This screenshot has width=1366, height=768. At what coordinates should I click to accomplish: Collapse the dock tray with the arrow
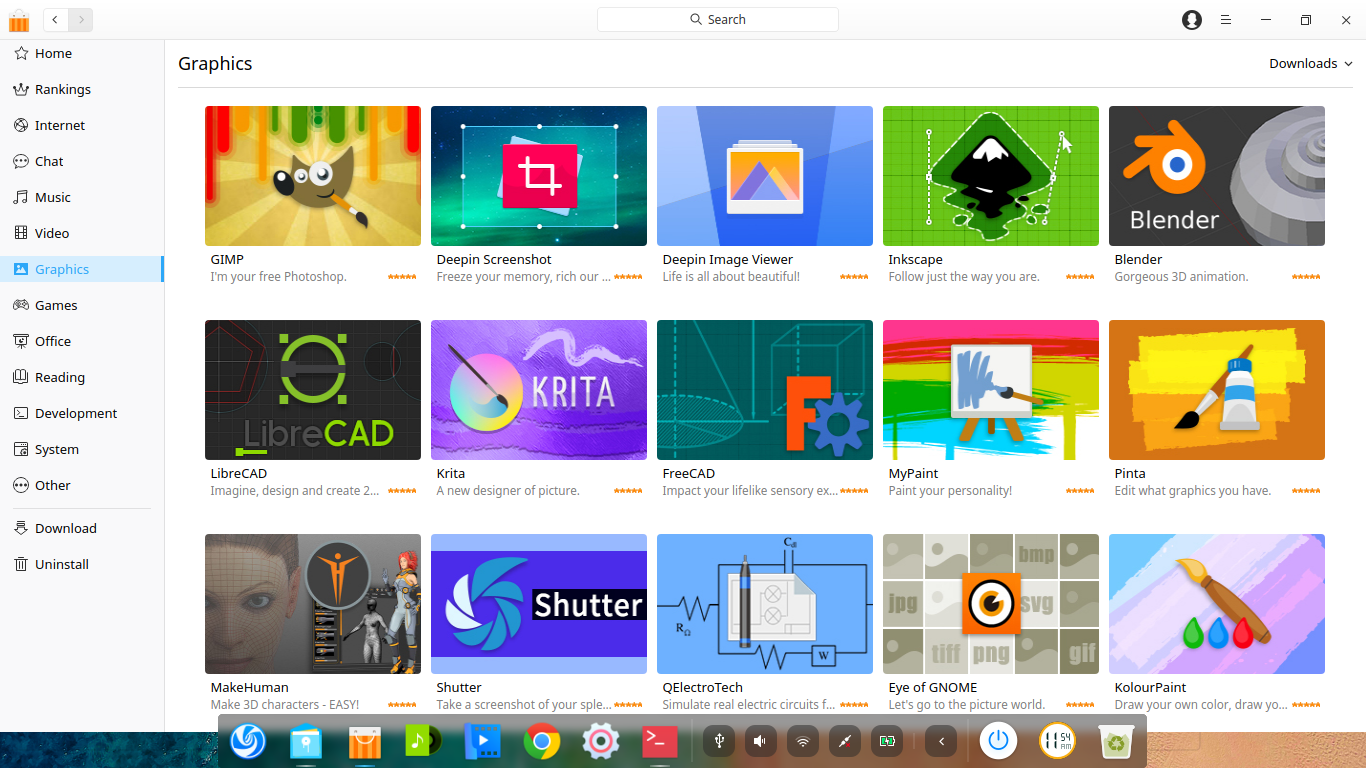point(941,741)
